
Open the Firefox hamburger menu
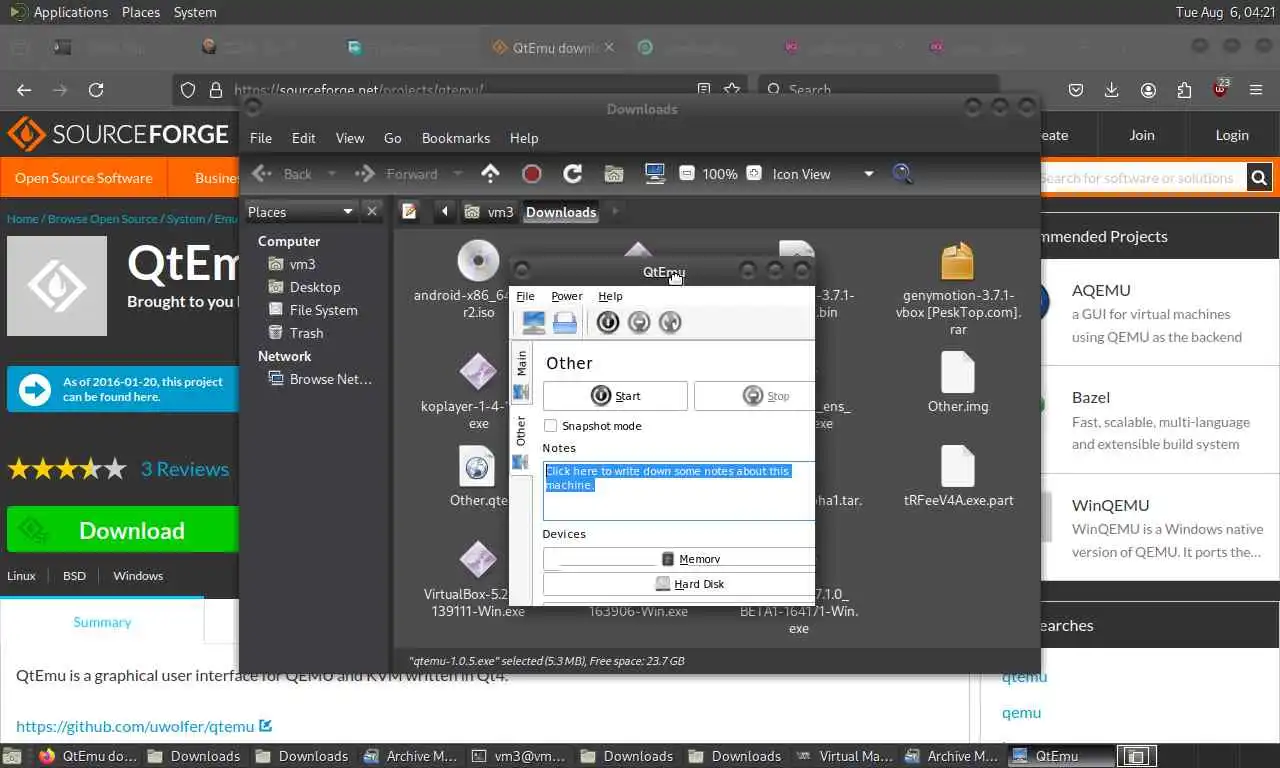pos(1256,90)
